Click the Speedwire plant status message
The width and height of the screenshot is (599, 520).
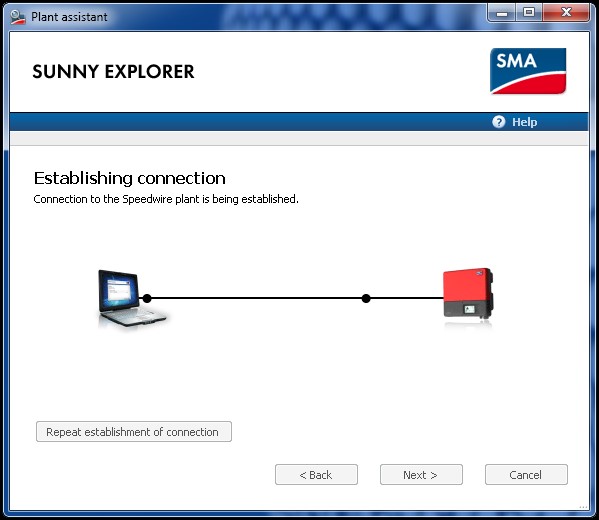[166, 199]
